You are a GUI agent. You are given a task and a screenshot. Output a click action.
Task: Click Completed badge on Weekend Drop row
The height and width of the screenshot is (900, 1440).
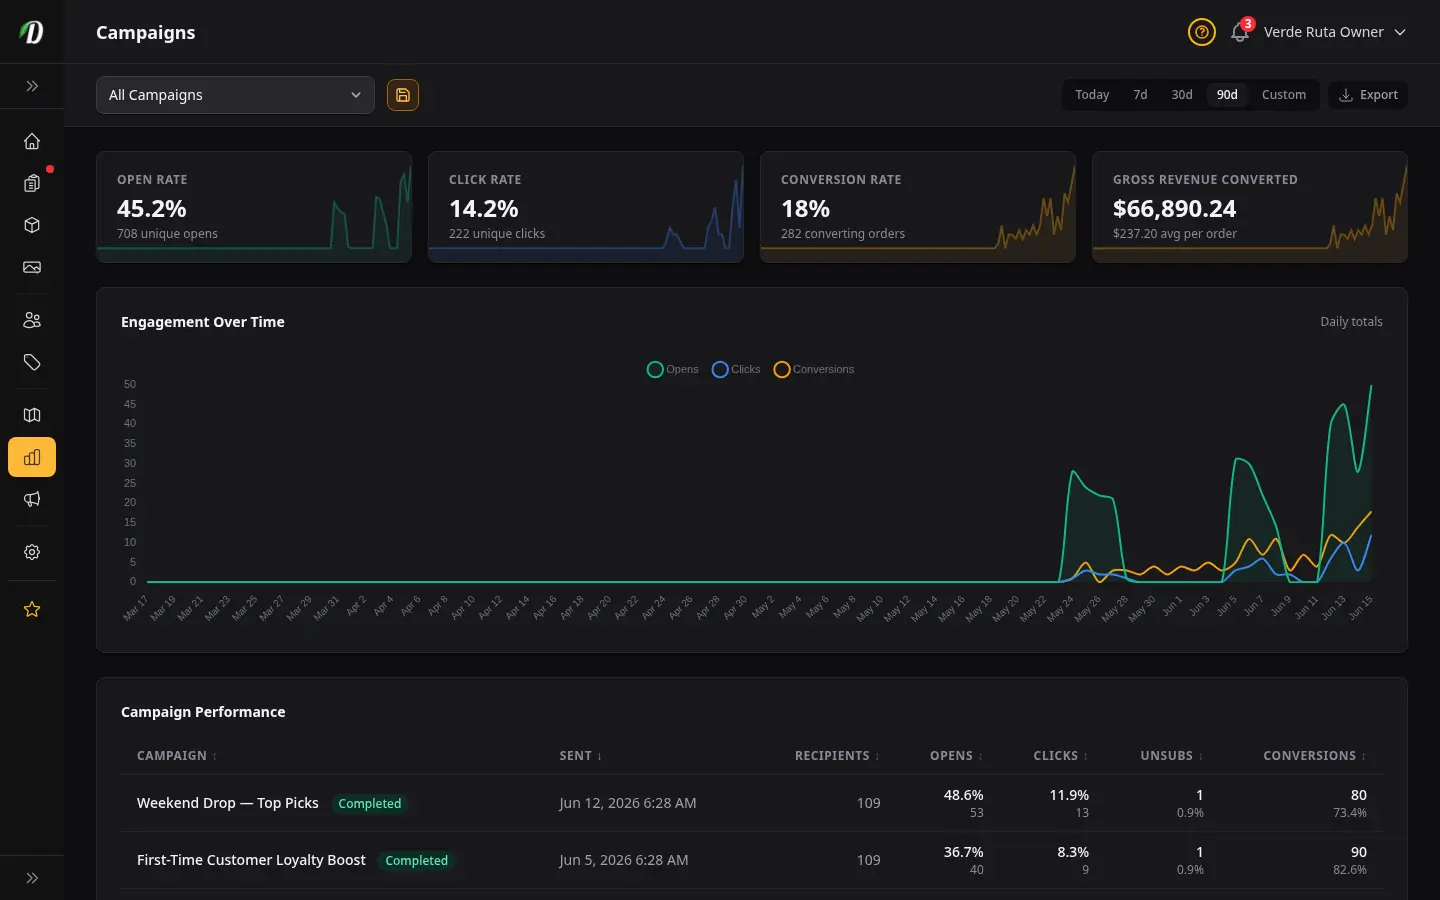[370, 804]
